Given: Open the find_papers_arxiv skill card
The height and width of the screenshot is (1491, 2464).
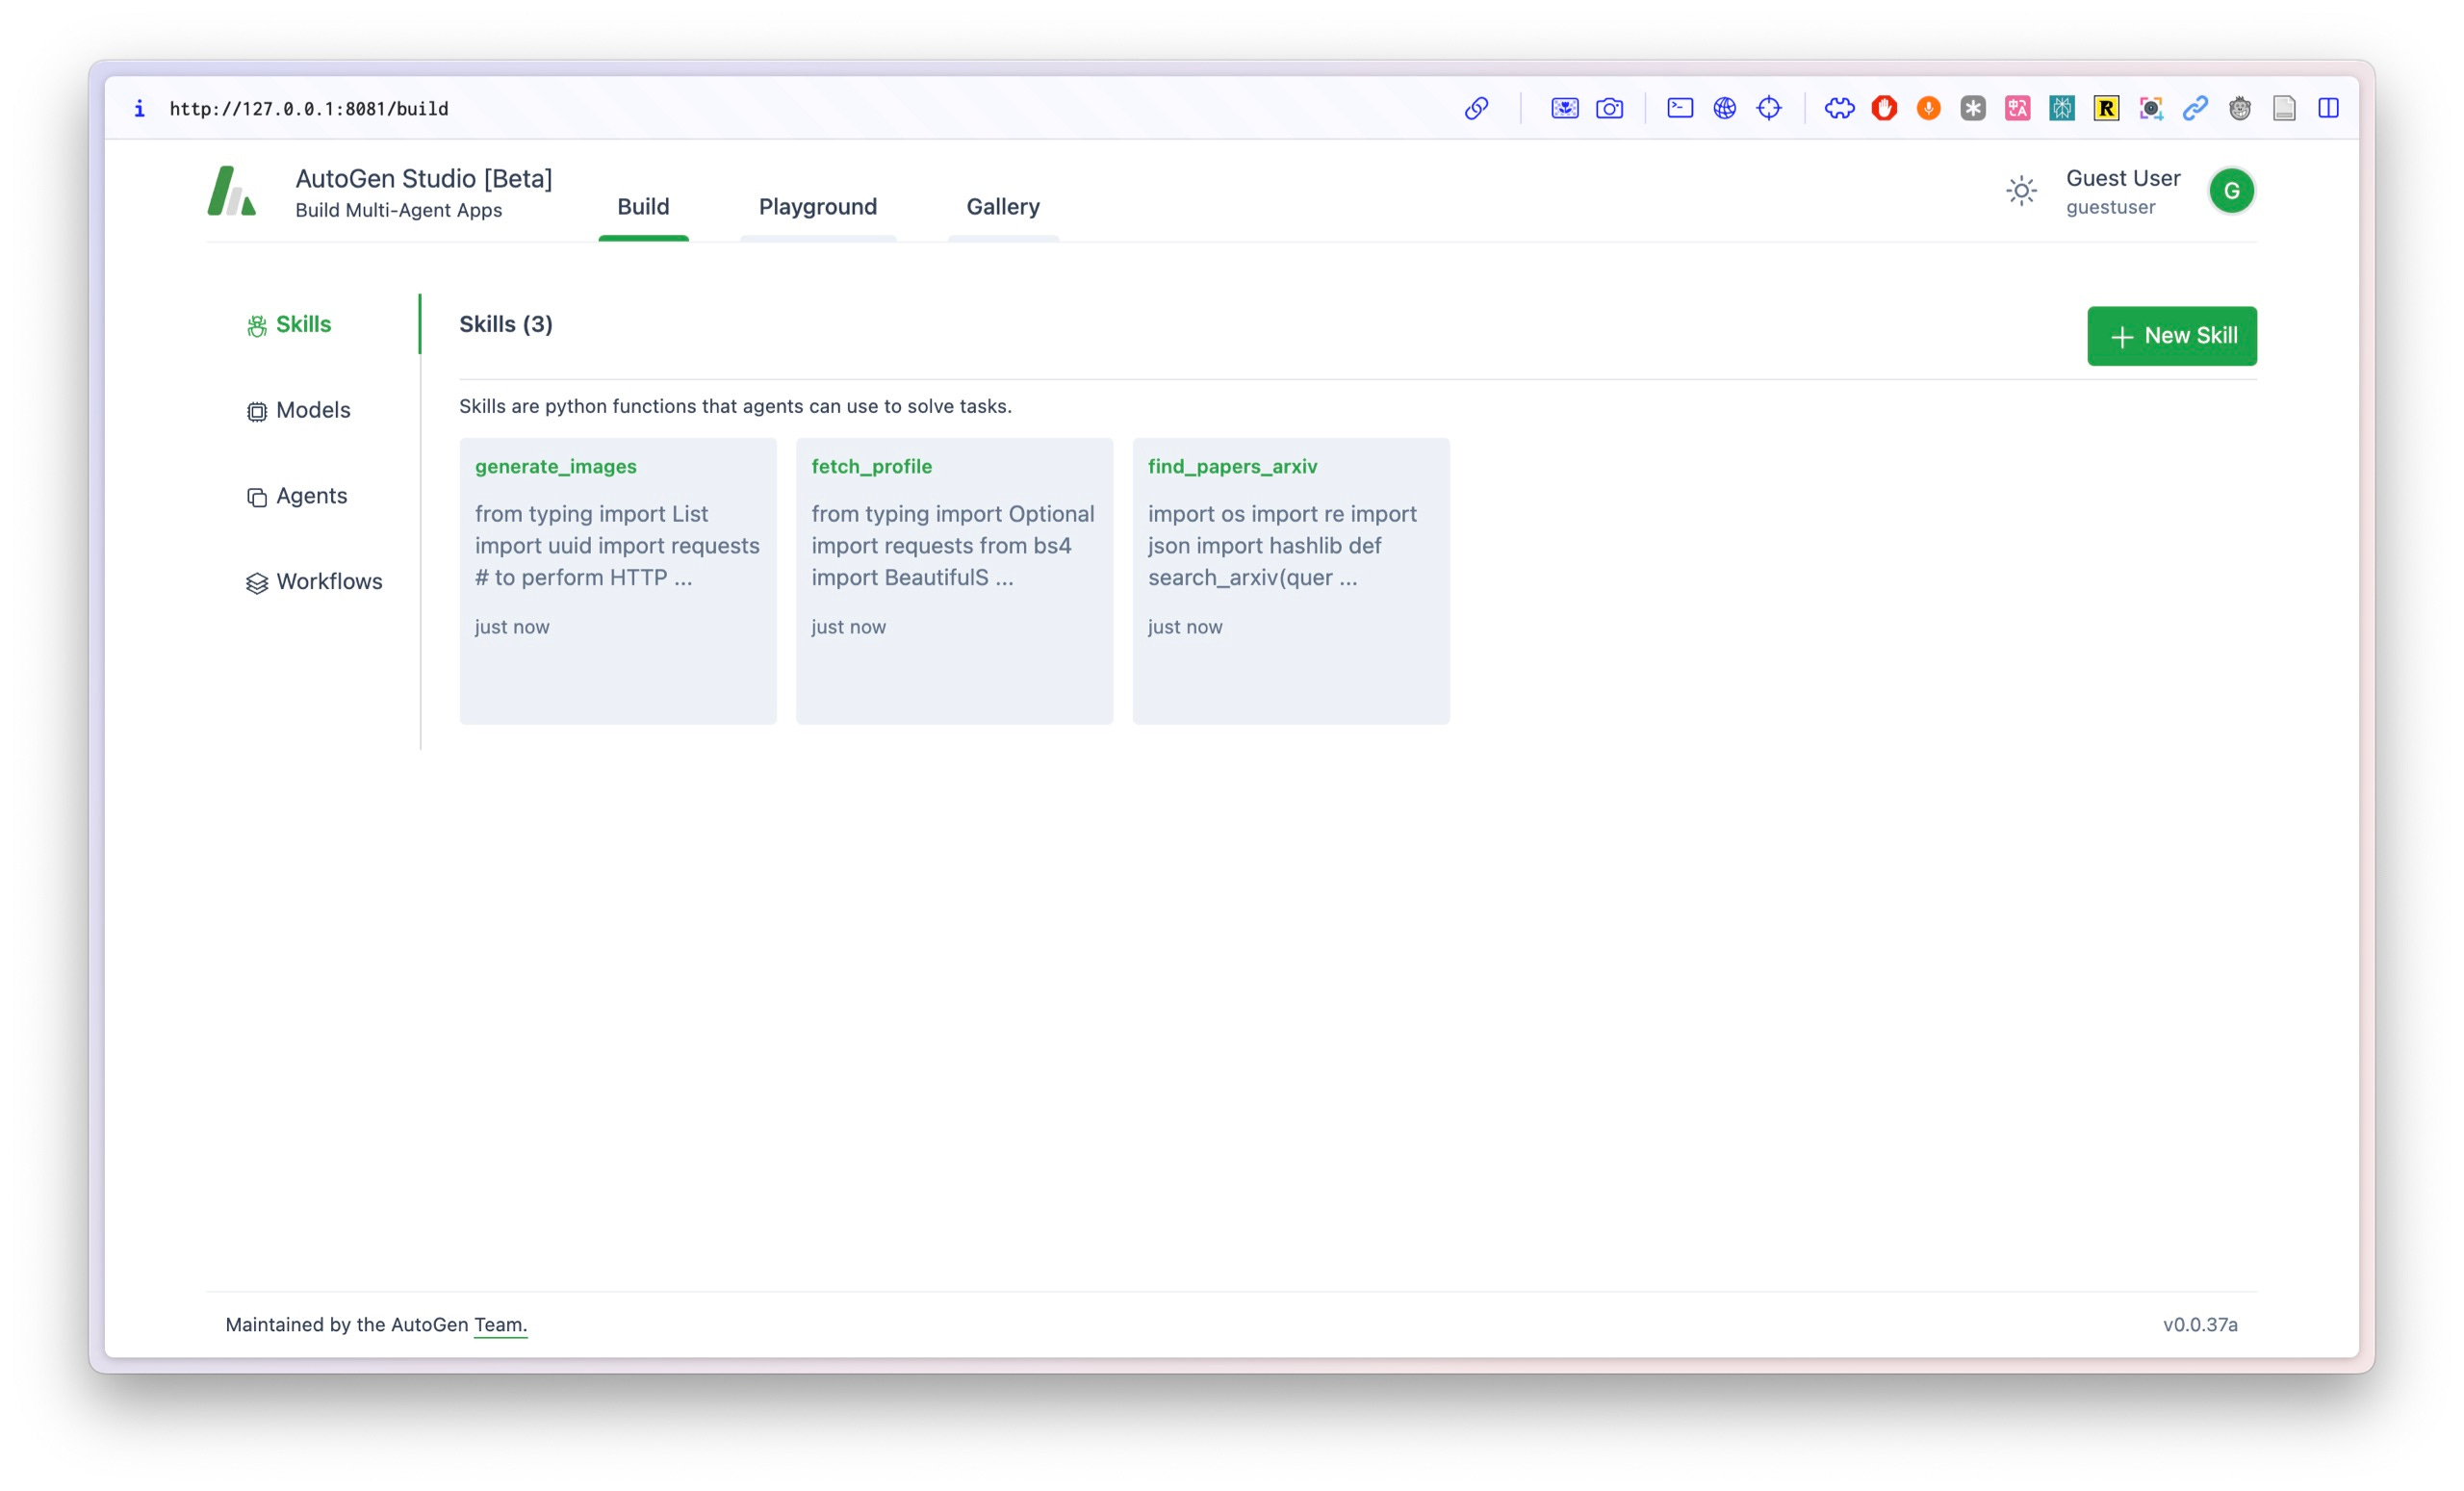Looking at the screenshot, I should 1290,580.
